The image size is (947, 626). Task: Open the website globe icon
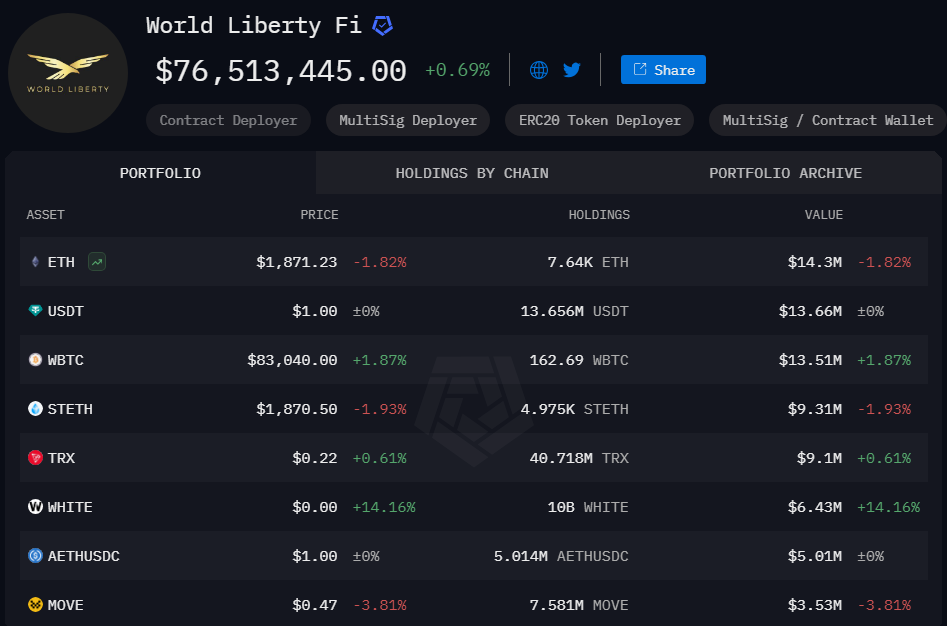[539, 70]
